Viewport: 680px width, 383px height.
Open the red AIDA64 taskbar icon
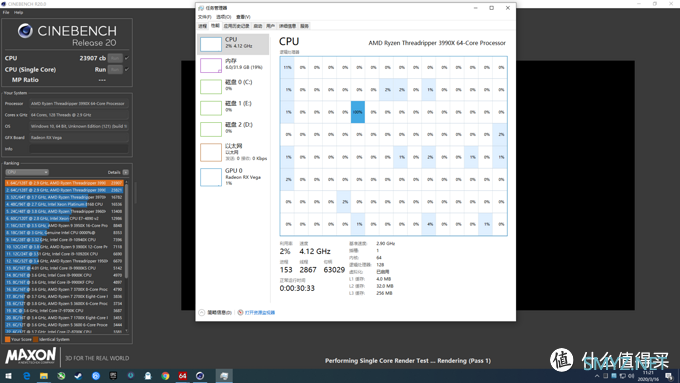[183, 376]
